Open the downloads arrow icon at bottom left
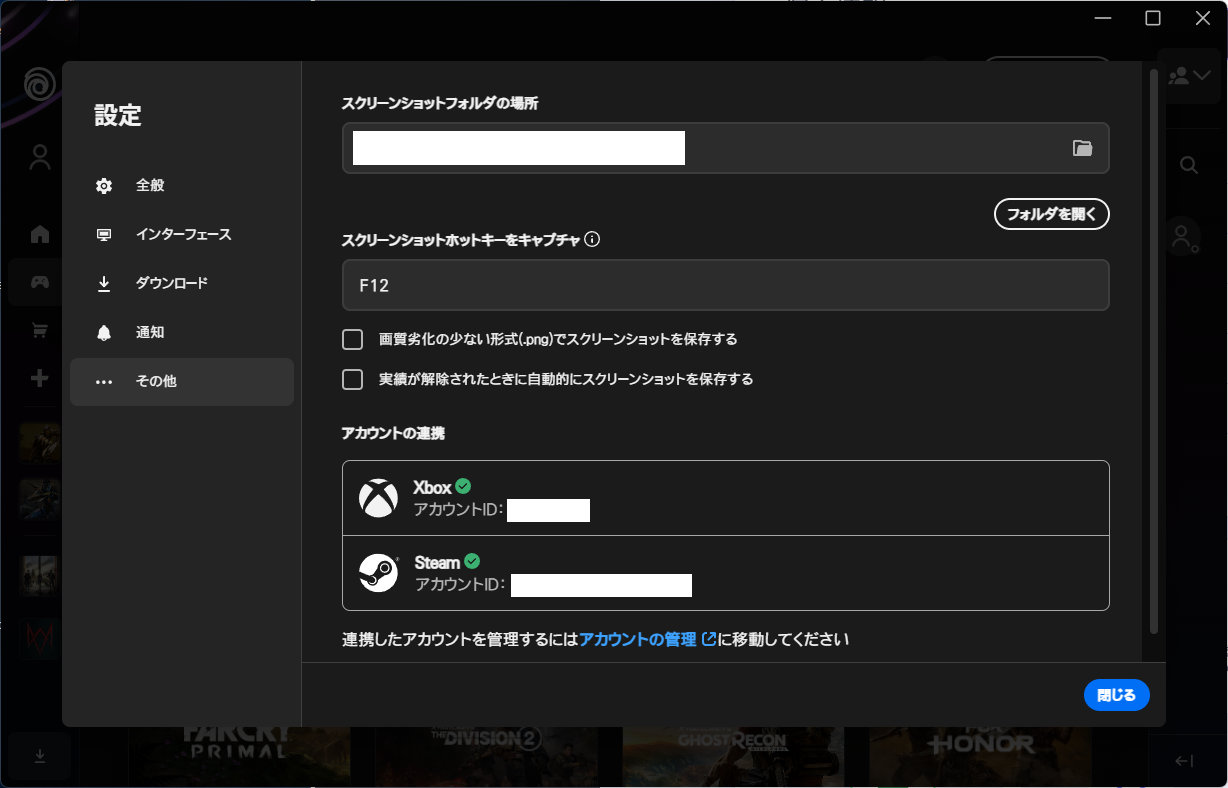This screenshot has height=788, width=1228. pyautogui.click(x=40, y=755)
